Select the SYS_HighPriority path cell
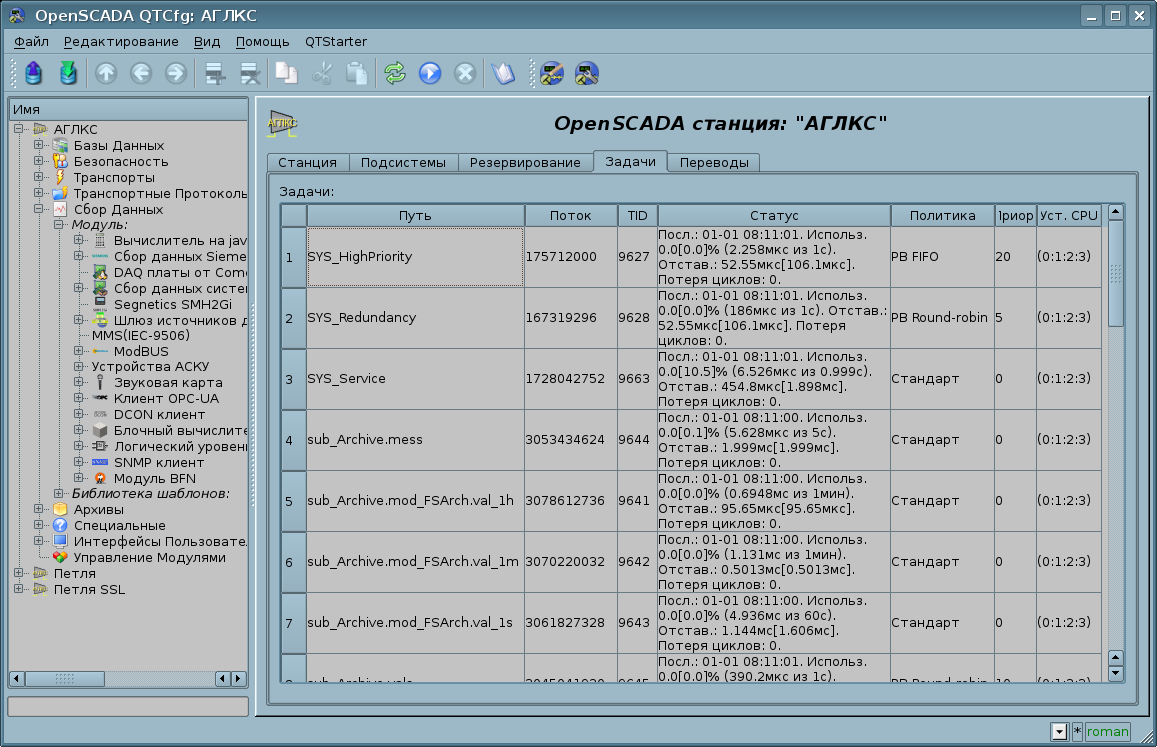This screenshot has height=747, width=1157. 415,257
